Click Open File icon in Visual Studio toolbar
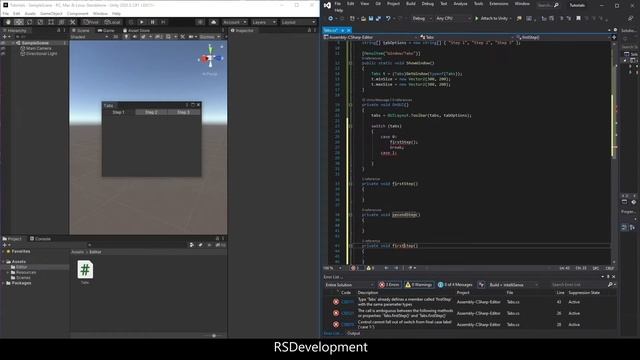Viewport: 640px width, 360px height. pos(363,18)
